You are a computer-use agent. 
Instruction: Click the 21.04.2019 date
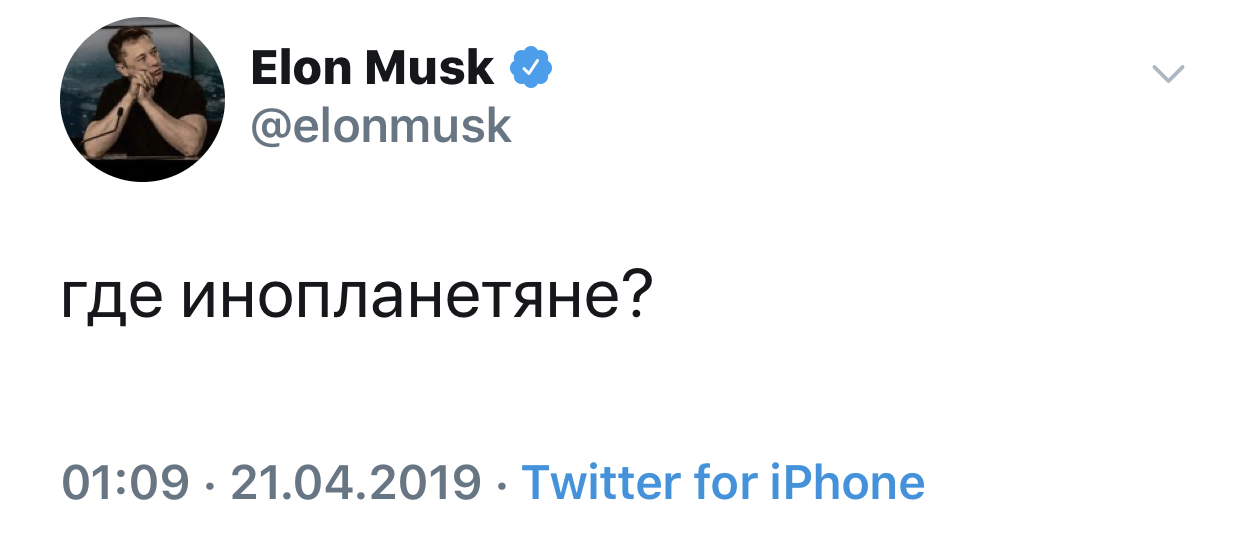[x=356, y=483]
